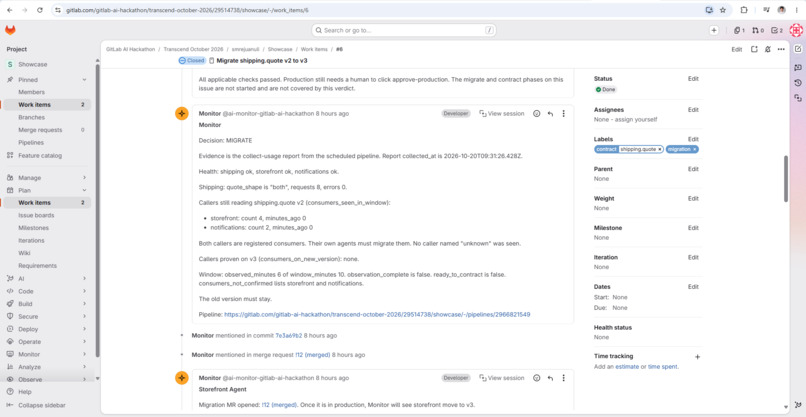This screenshot has height=417, width=806.
Task: Open user avatar menu in header
Action: [x=796, y=30]
